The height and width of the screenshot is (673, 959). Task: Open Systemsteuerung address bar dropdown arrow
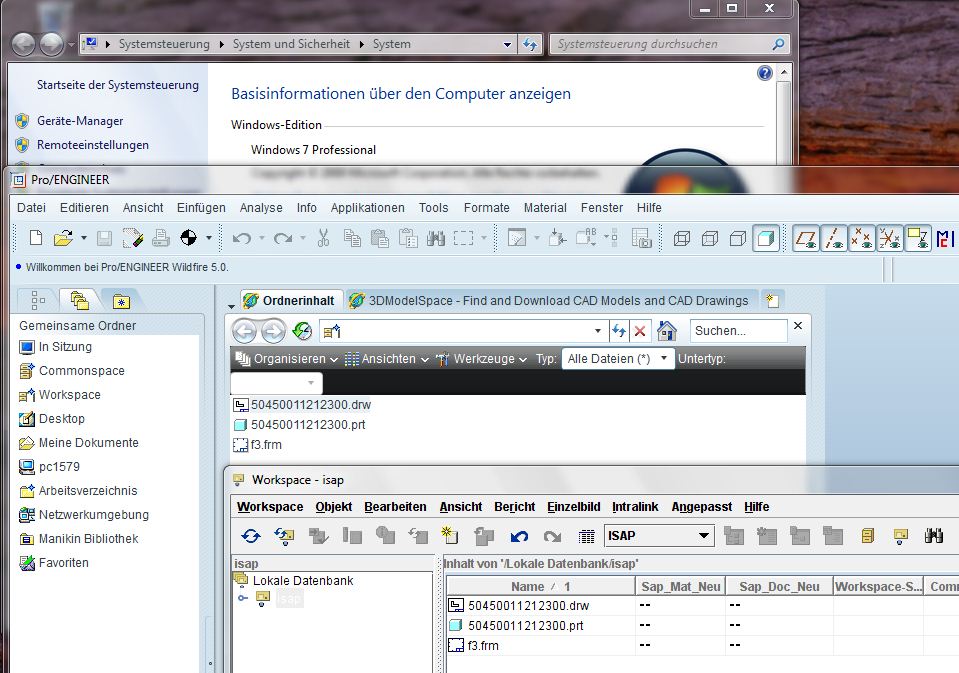[507, 44]
